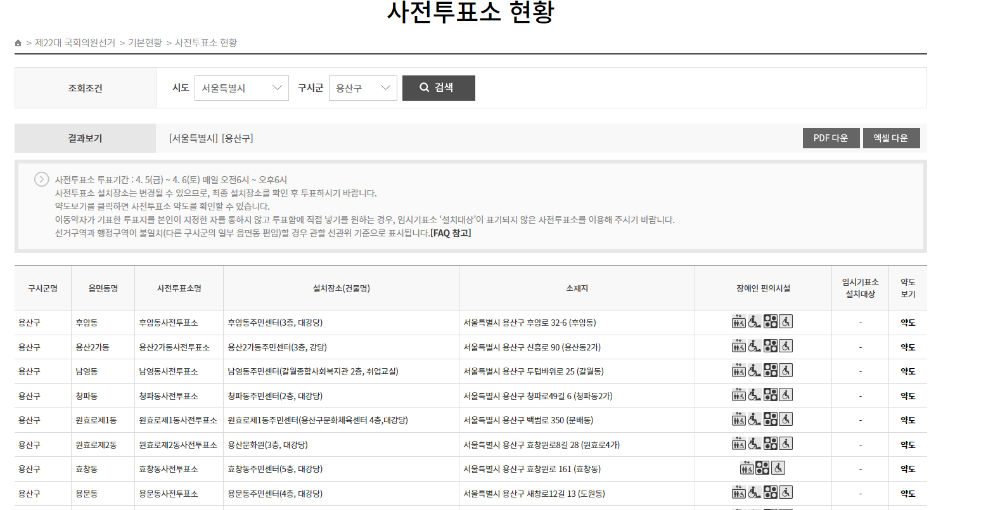
Task: Open 약도 map for 남영동 row
Action: (x=908, y=372)
